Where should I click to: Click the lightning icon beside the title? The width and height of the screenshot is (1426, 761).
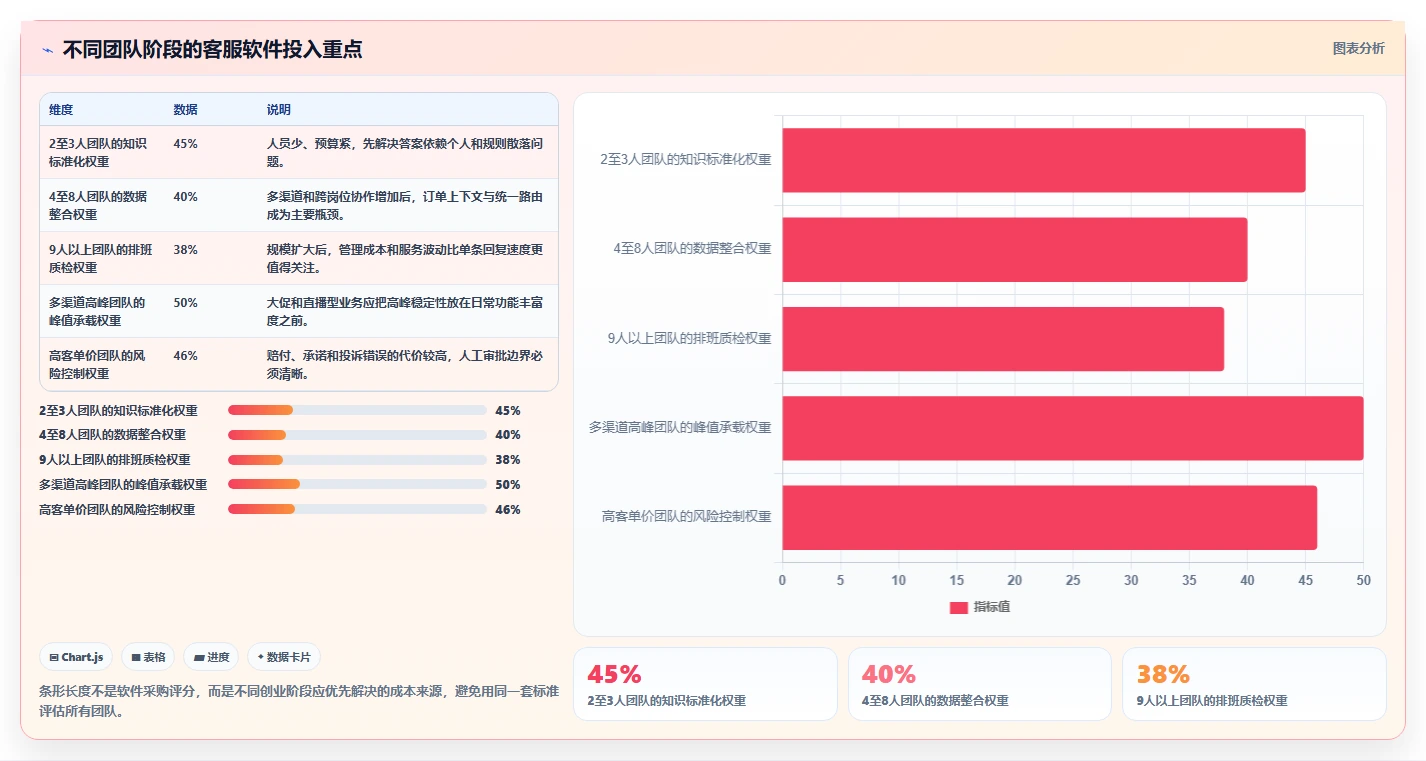coord(47,50)
